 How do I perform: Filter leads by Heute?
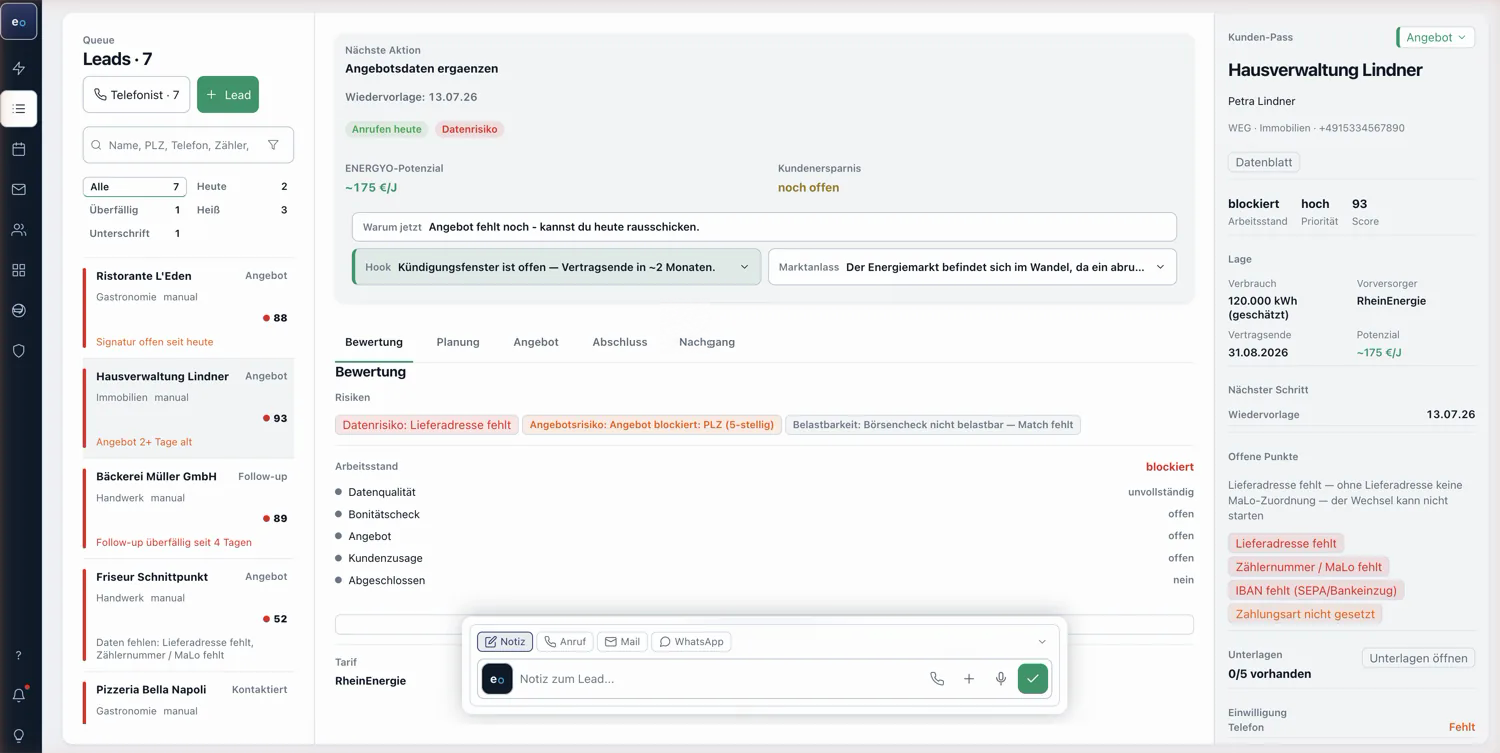[x=242, y=187]
